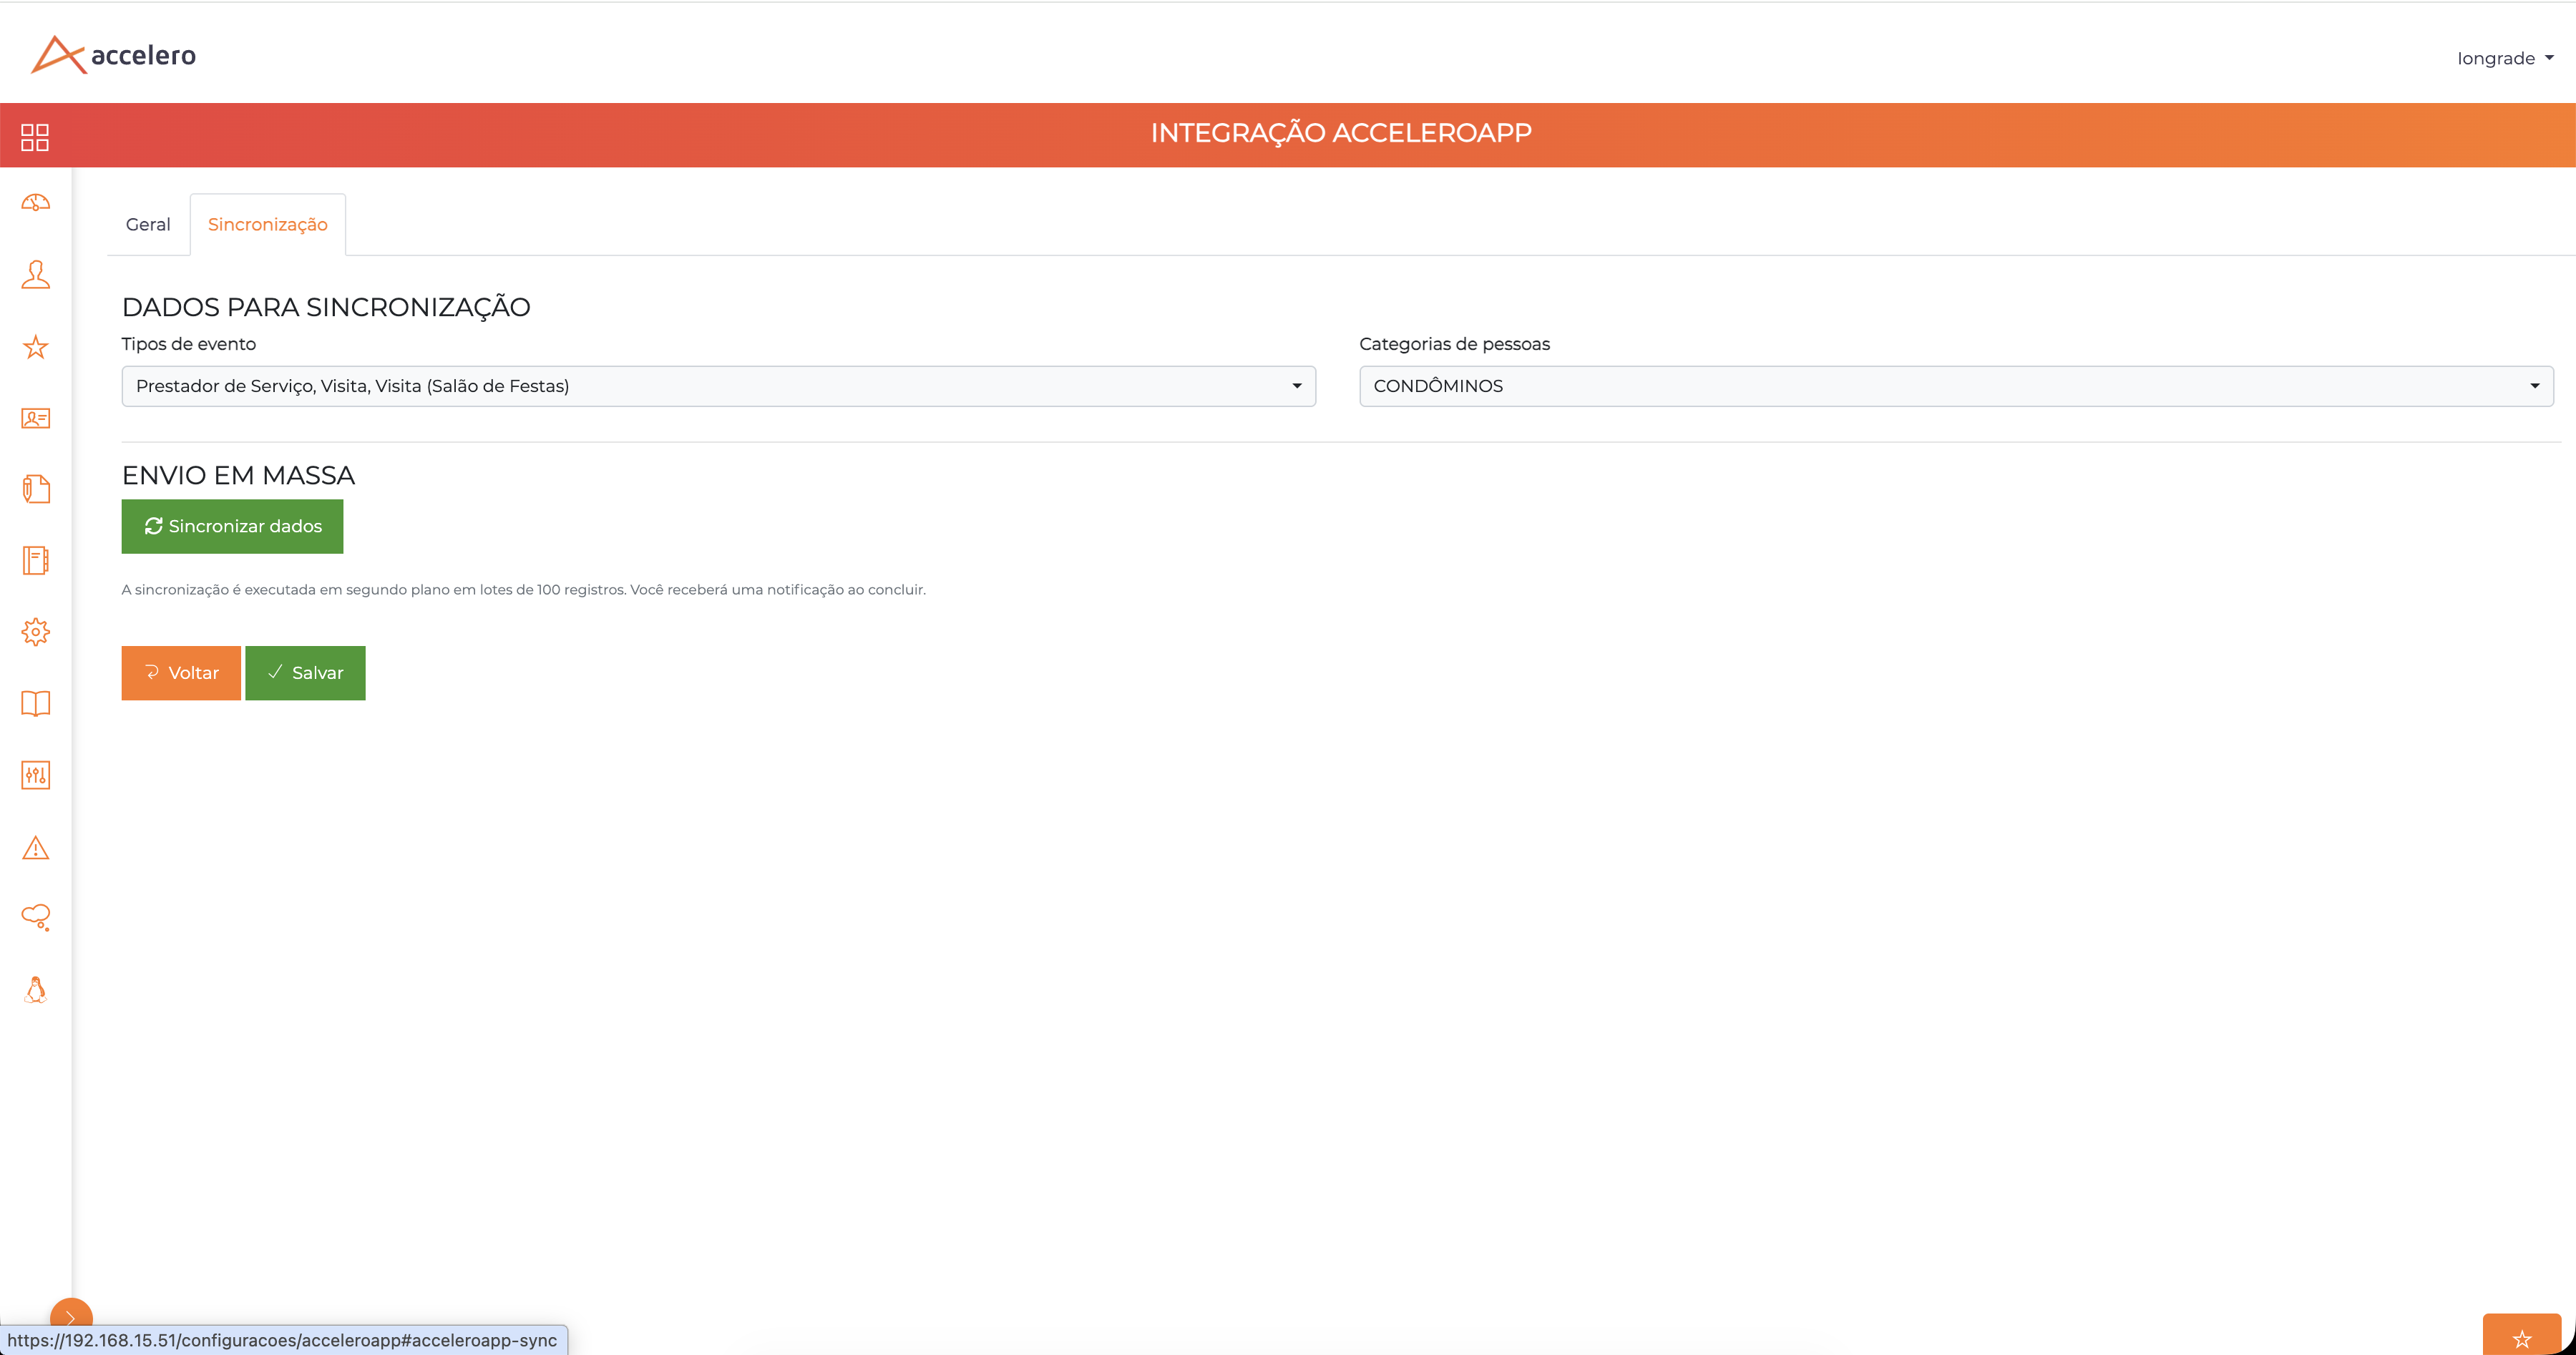The height and width of the screenshot is (1355, 2576).
Task: Open the Tipos de evento dropdown
Action: click(x=718, y=386)
